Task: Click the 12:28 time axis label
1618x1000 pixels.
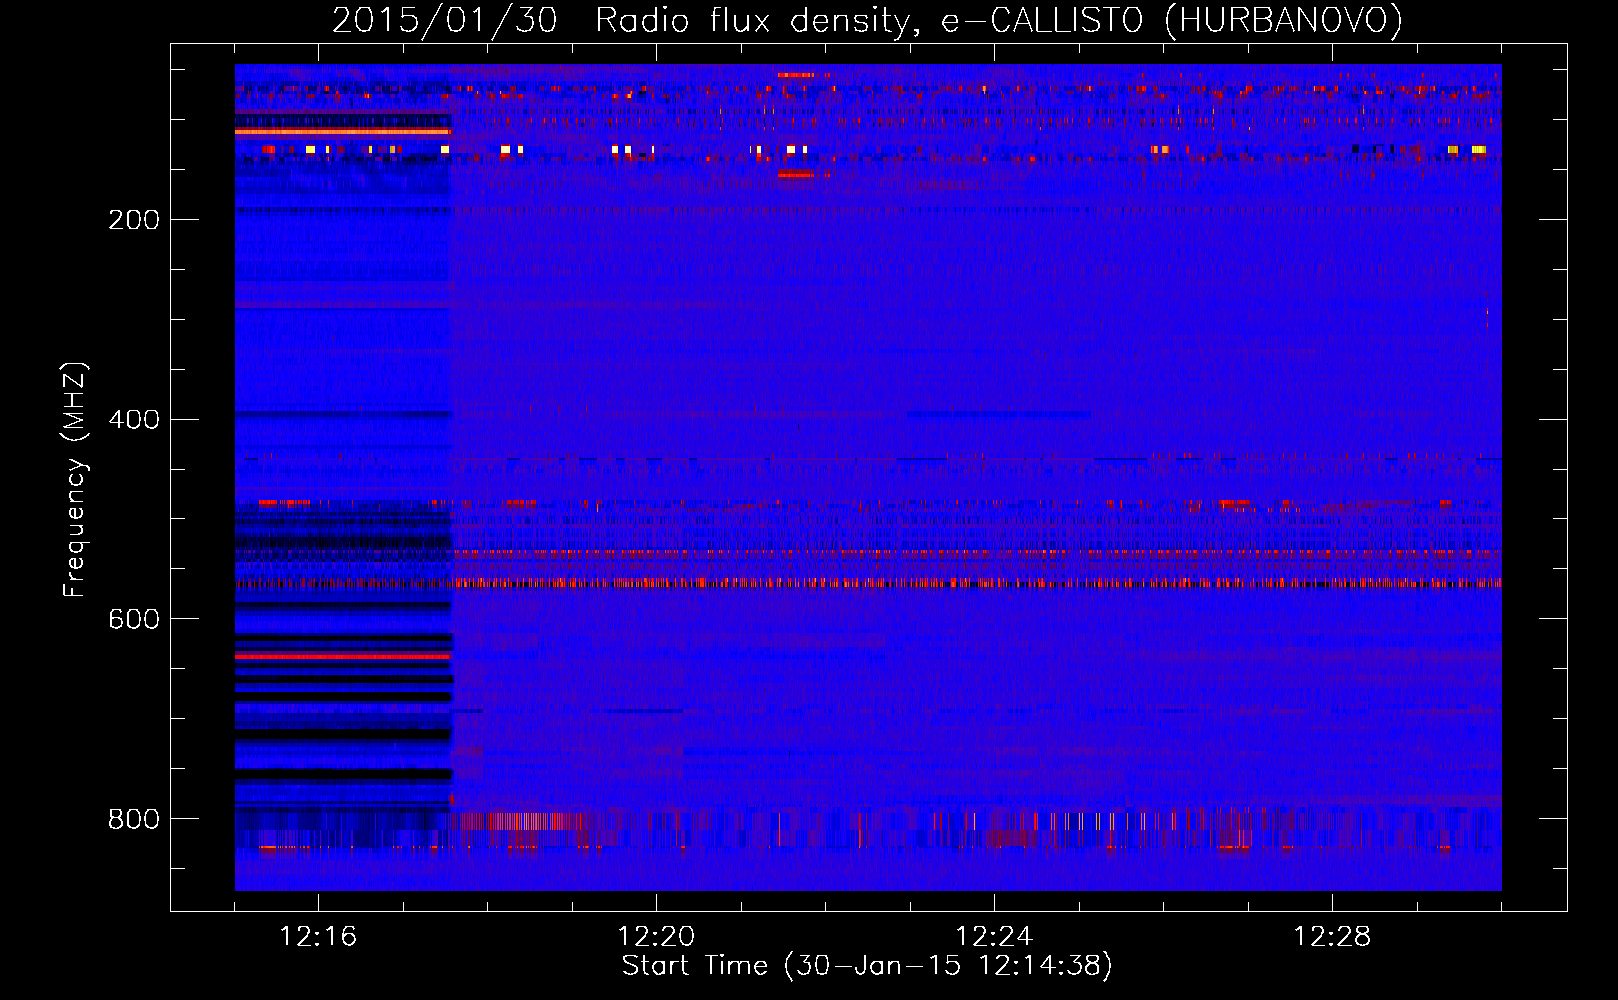Action: [x=1332, y=937]
